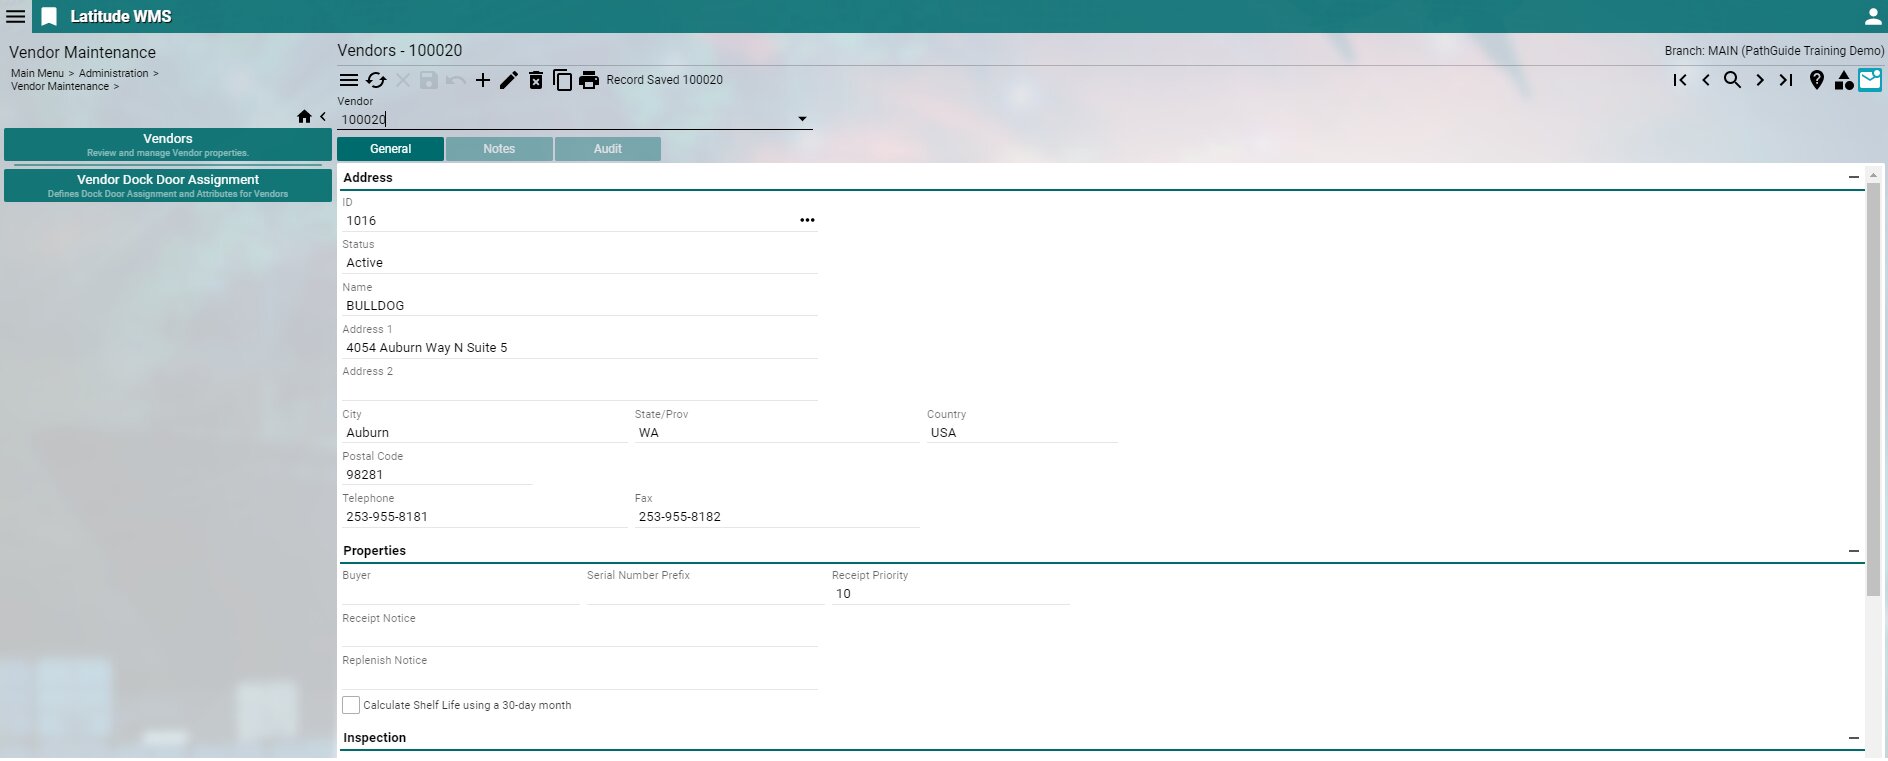Collapse the Properties section
The image size is (1888, 761).
(x=1853, y=551)
